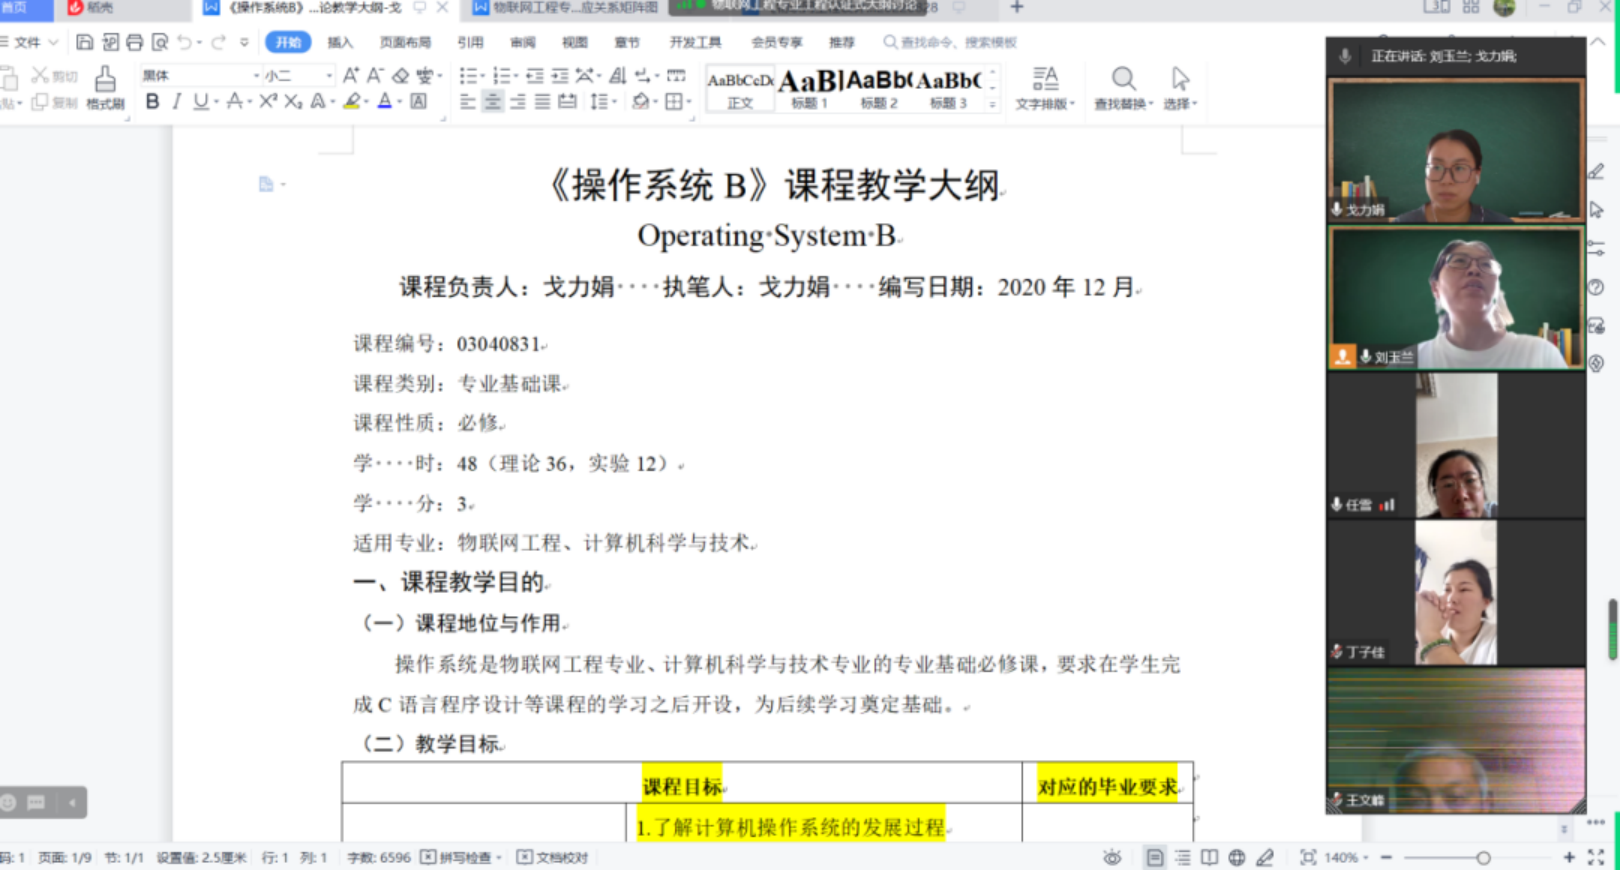Open the 文件 file menu dropdown

point(30,42)
